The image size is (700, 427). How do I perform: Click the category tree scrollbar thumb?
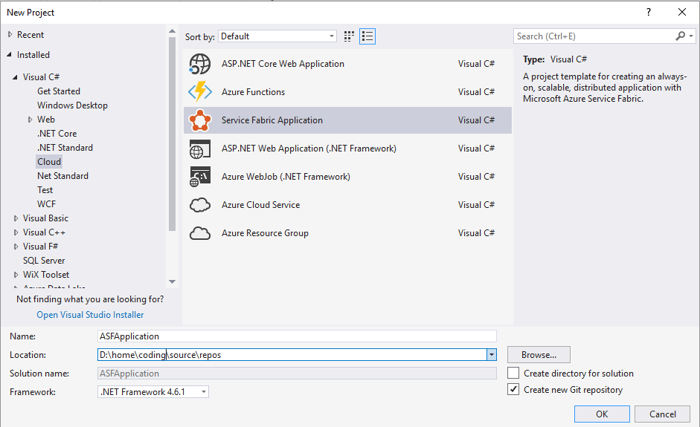(x=172, y=134)
